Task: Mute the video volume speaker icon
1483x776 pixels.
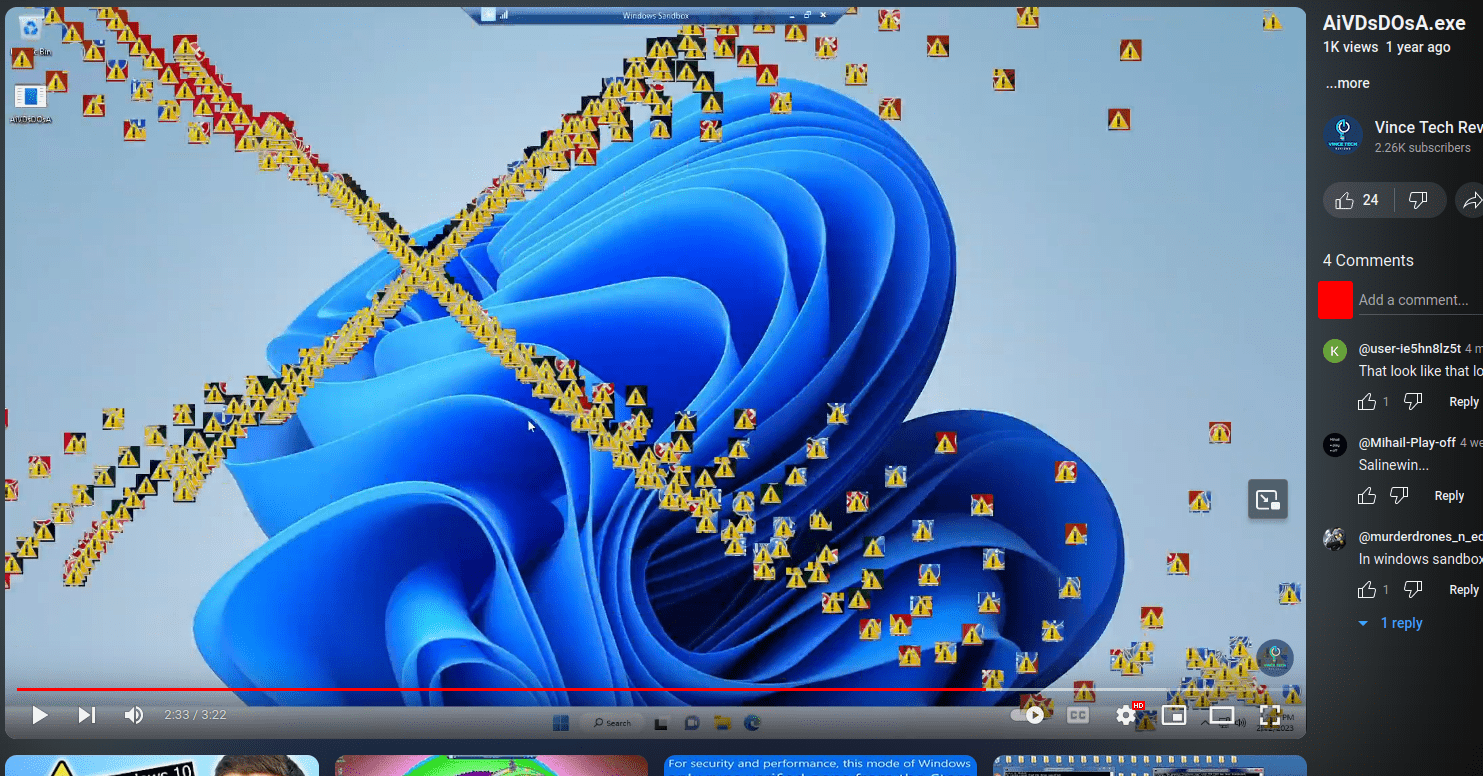Action: (133, 715)
